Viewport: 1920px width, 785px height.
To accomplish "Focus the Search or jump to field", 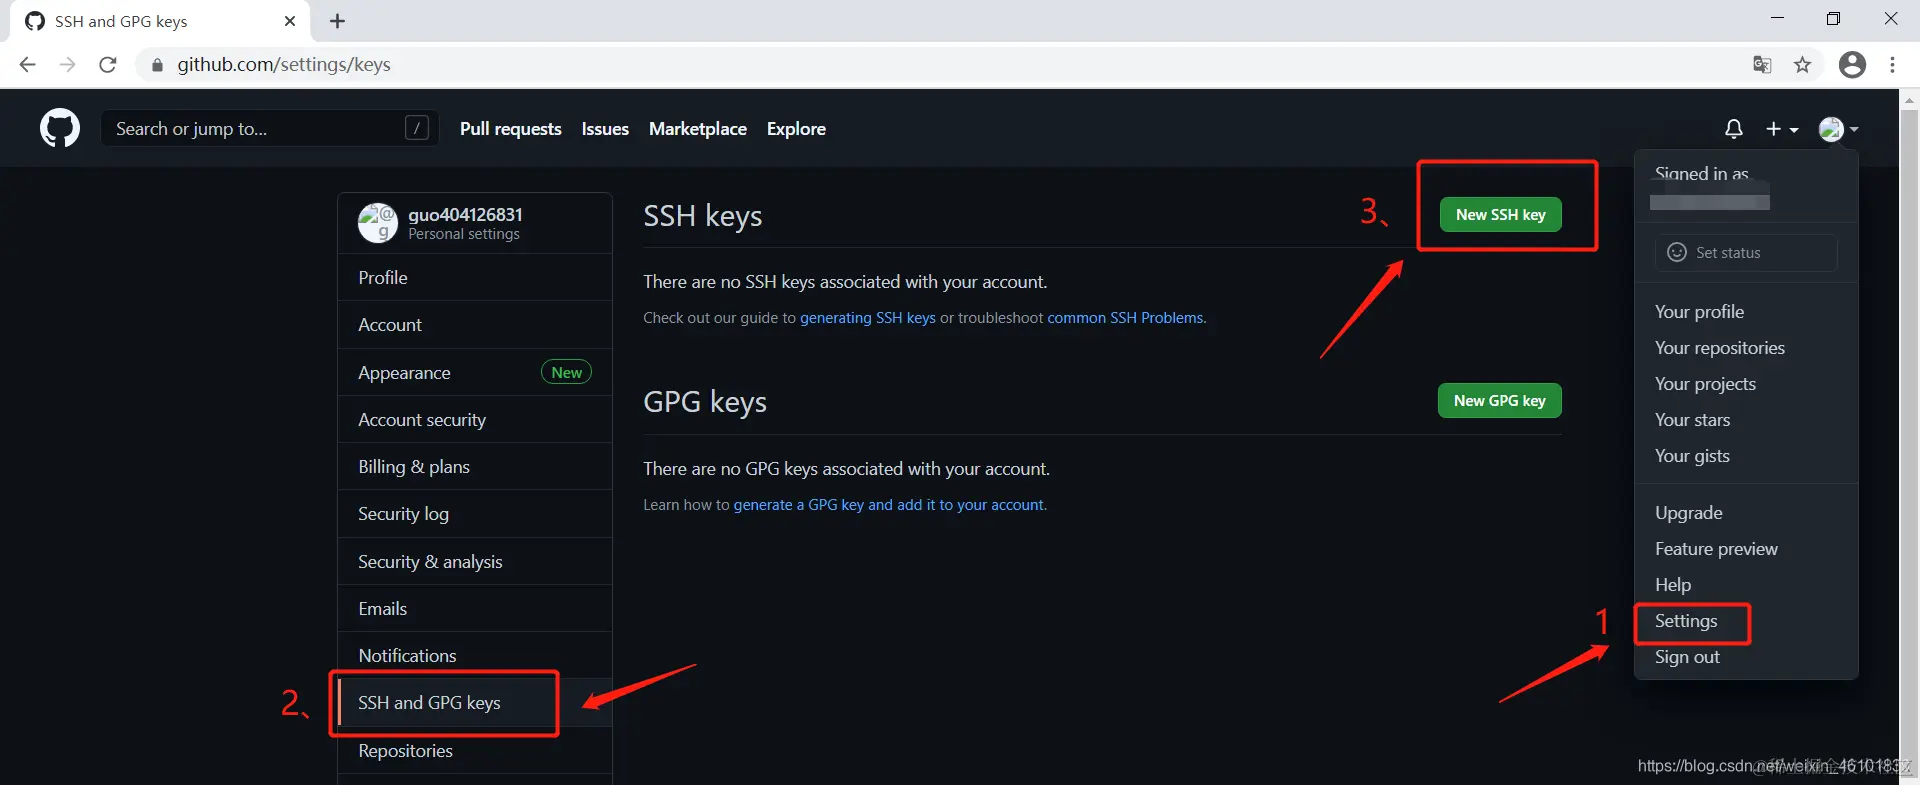I will [x=269, y=128].
